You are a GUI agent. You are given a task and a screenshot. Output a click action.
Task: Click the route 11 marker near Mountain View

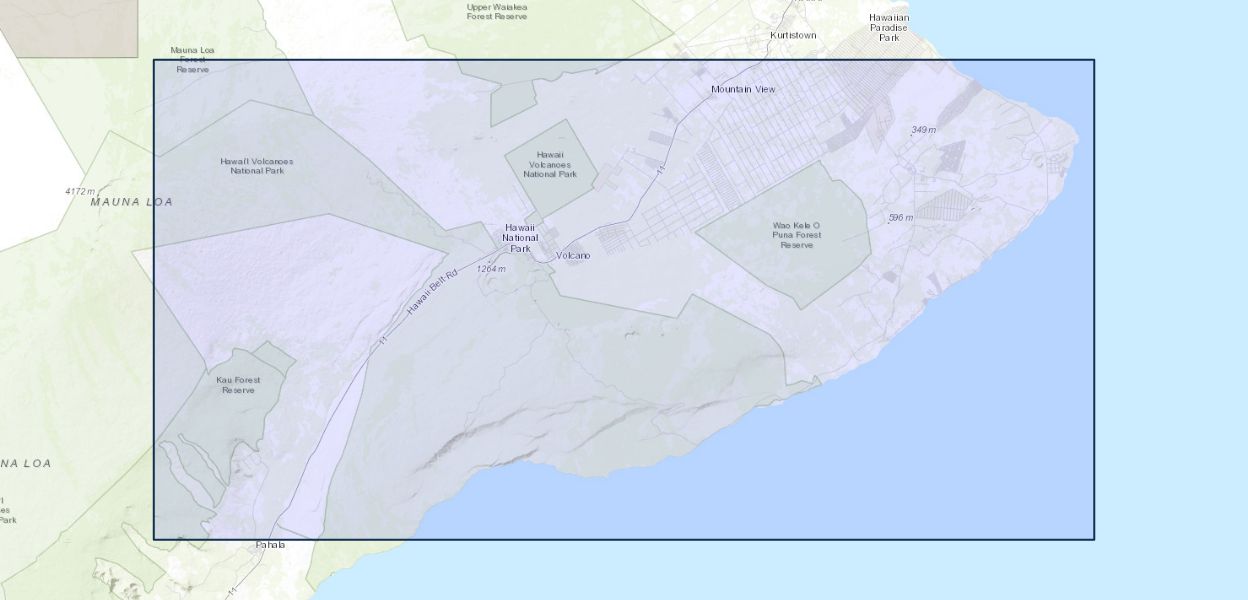coord(660,173)
